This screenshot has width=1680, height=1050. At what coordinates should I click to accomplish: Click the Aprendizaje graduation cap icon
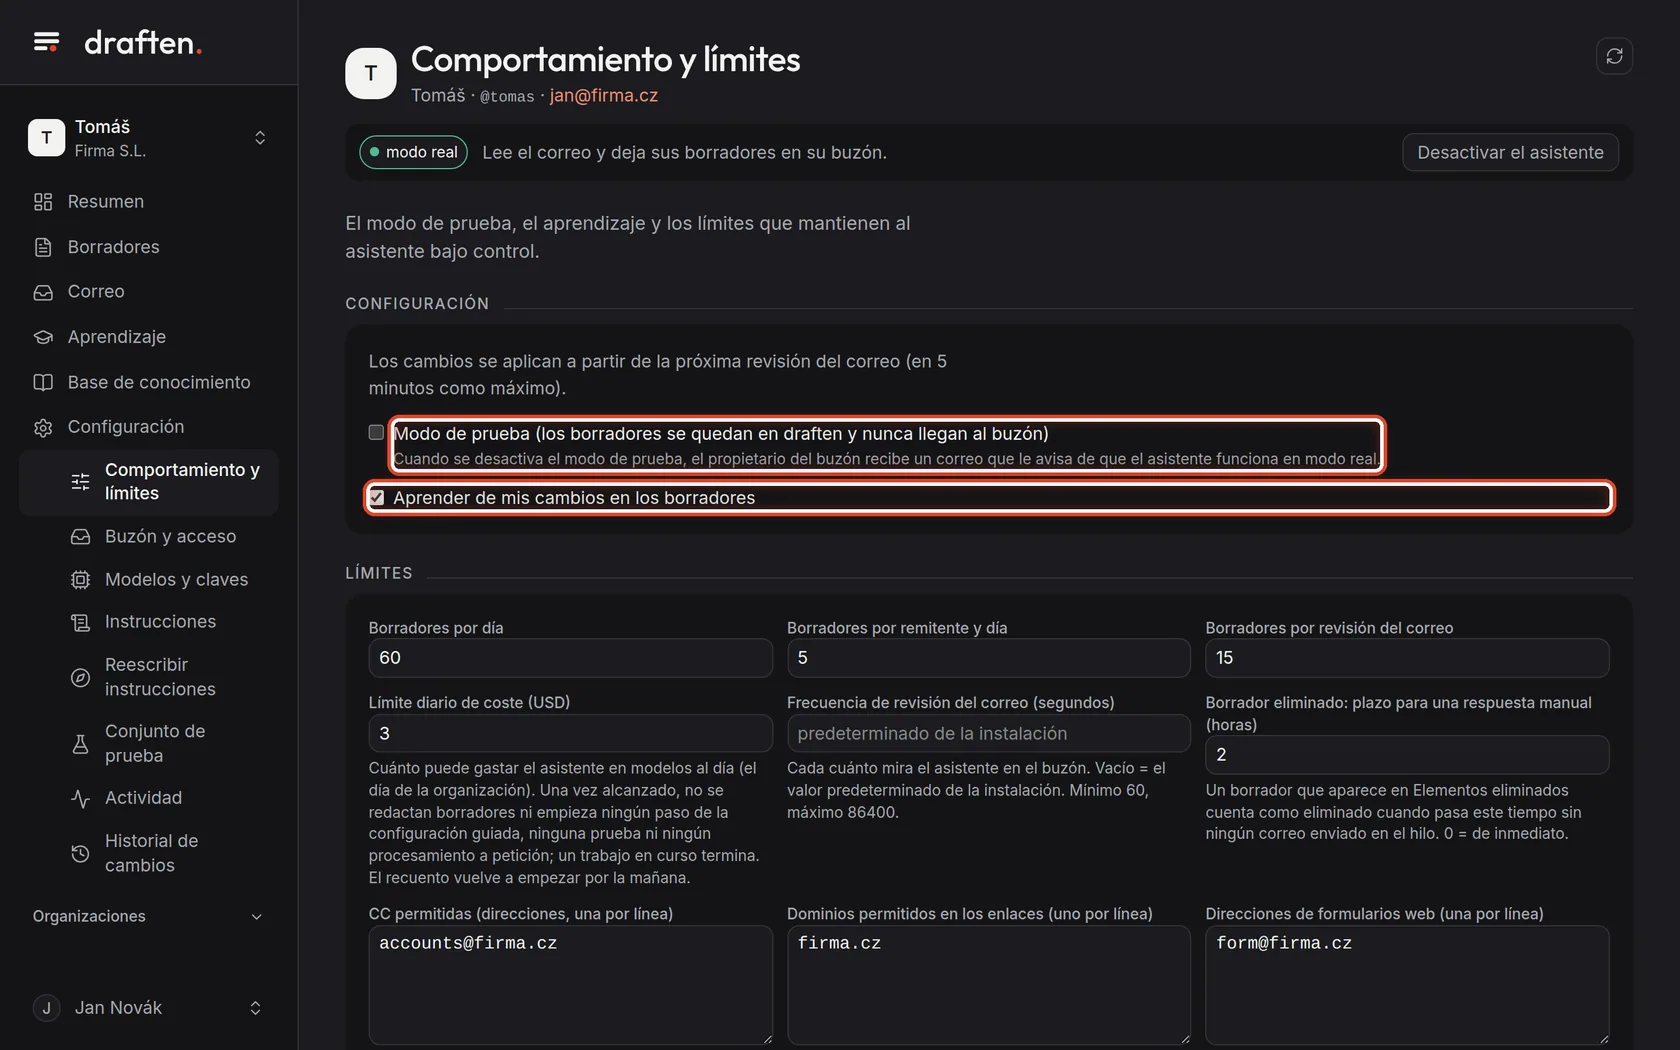tap(43, 337)
